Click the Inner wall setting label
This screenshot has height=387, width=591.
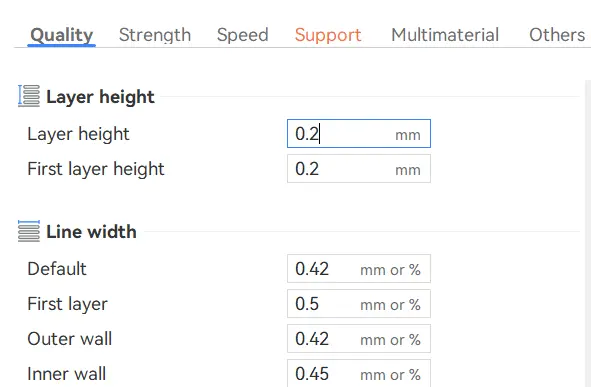(x=67, y=374)
